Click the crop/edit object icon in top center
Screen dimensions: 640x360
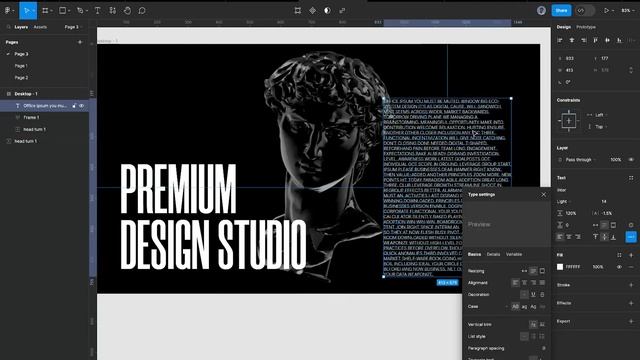click(298, 11)
